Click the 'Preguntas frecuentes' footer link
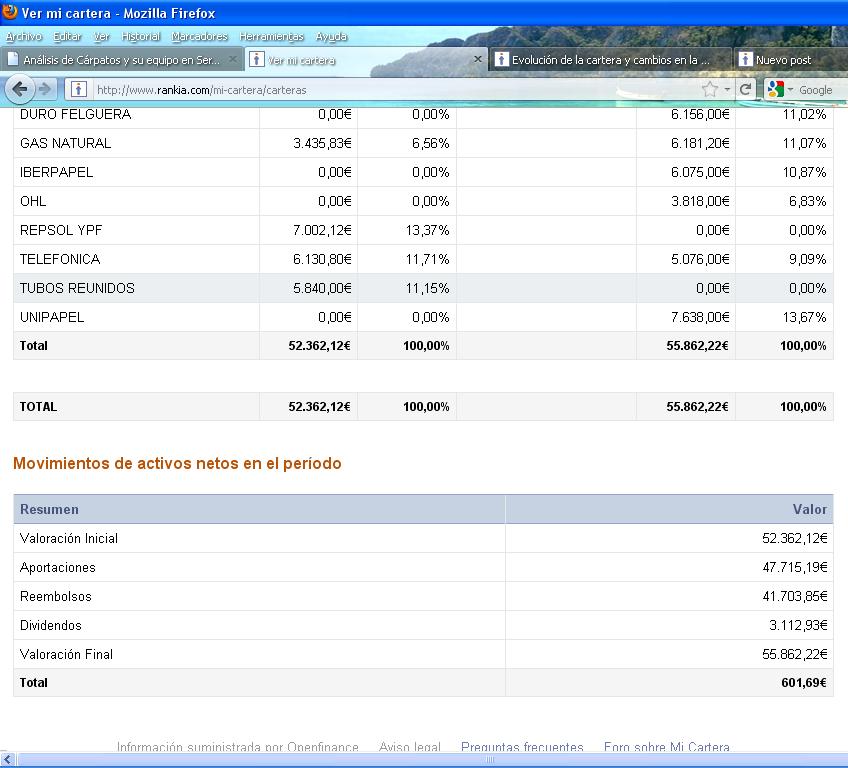This screenshot has width=848, height=768. pyautogui.click(x=522, y=747)
